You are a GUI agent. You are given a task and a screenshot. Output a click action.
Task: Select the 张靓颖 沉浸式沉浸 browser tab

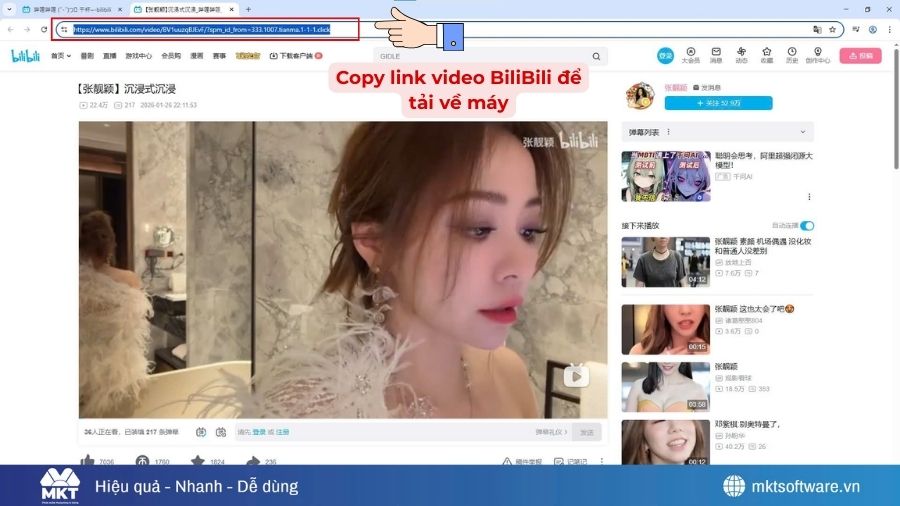(184, 9)
